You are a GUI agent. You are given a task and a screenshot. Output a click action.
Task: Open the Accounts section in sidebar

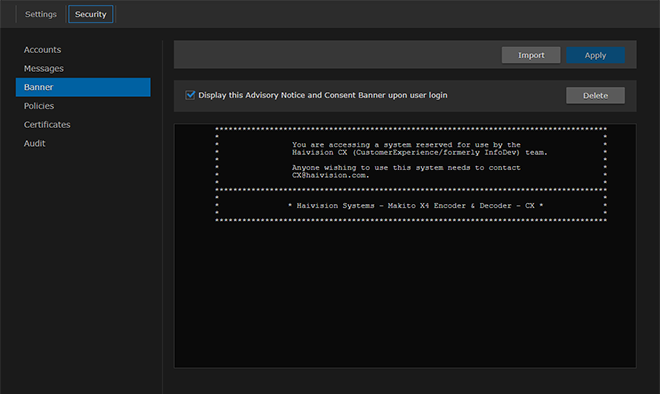(x=43, y=50)
